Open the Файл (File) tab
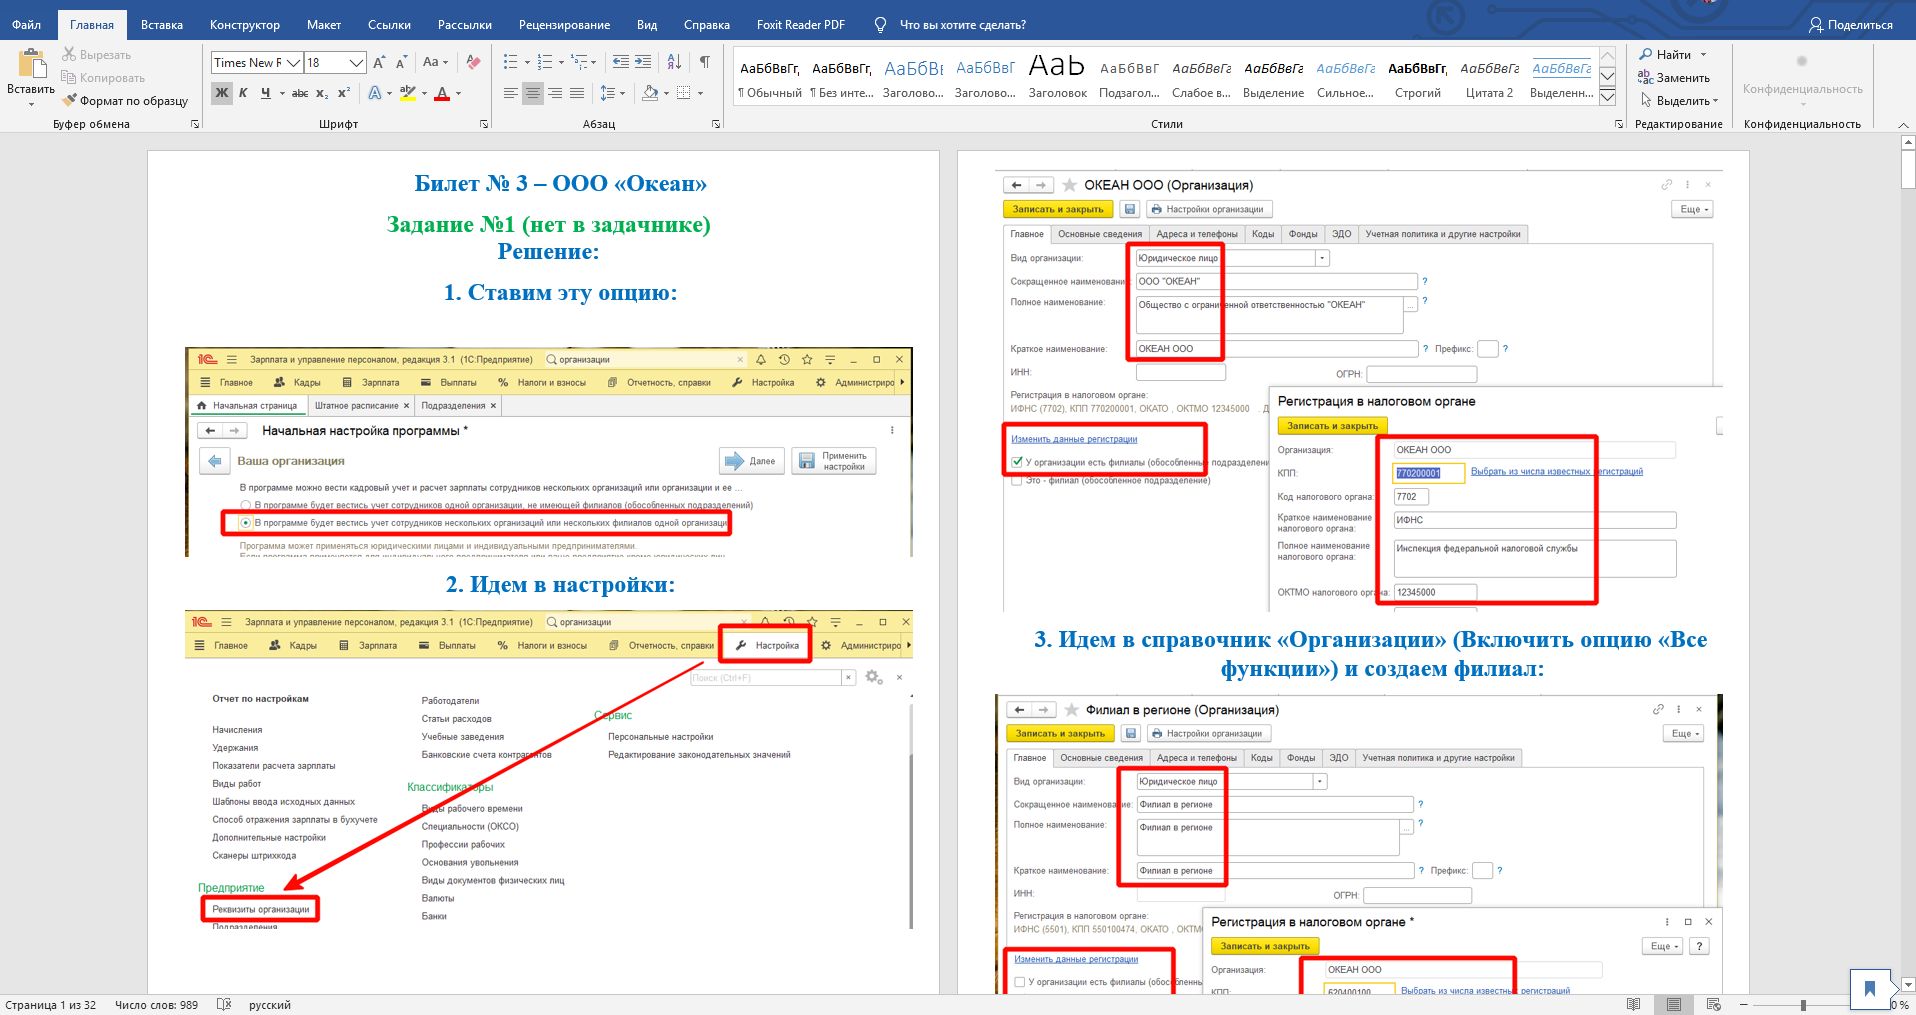1916x1015 pixels. [x=26, y=25]
